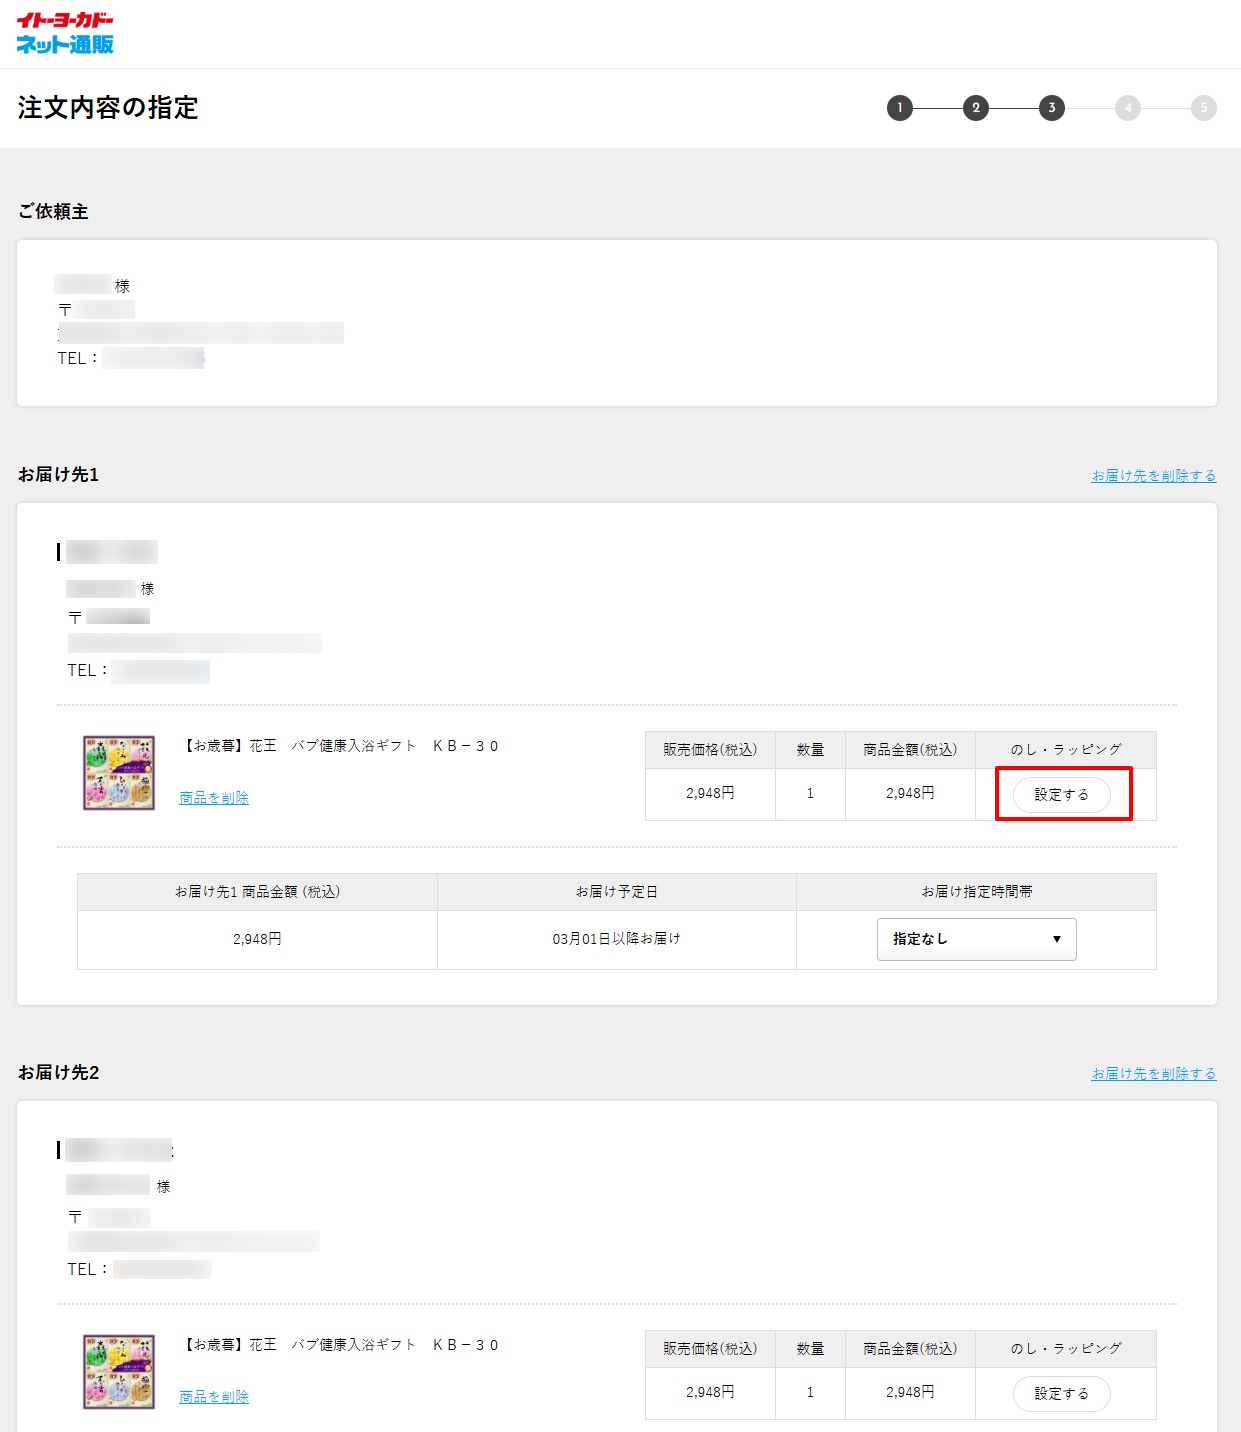Viewport: 1241px width, 1432px height.
Task: Delete destination 1 via お届け先を削除する
Action: (x=1153, y=476)
